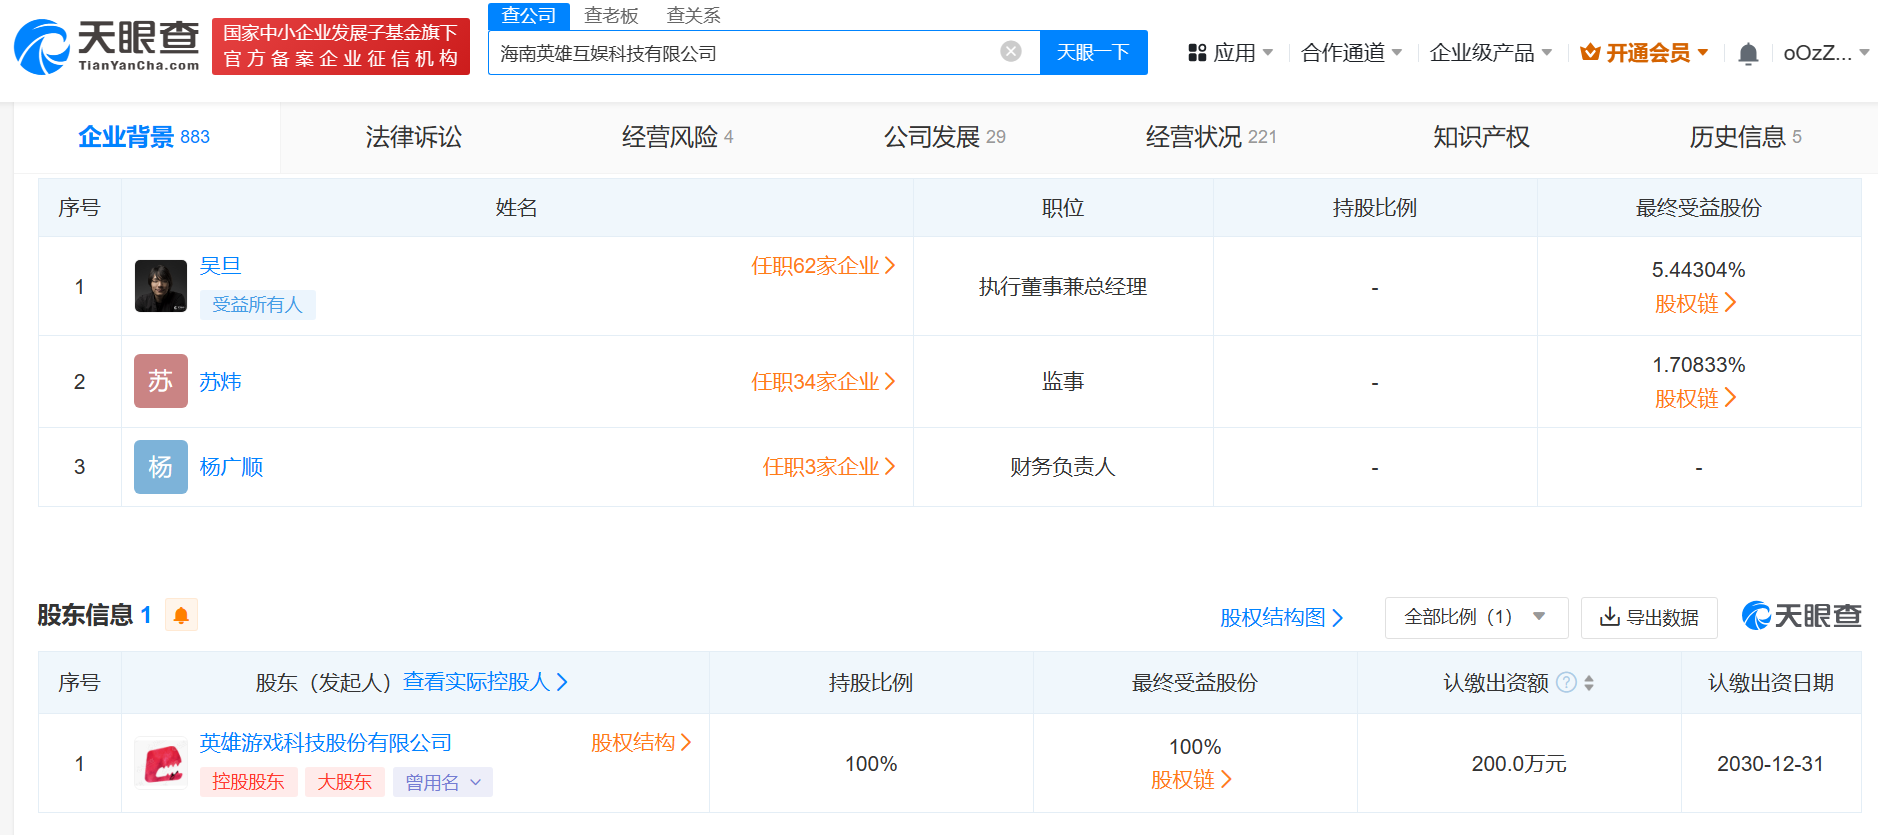
Task: Click the crown icon for 开通会员
Action: pyautogui.click(x=1590, y=53)
